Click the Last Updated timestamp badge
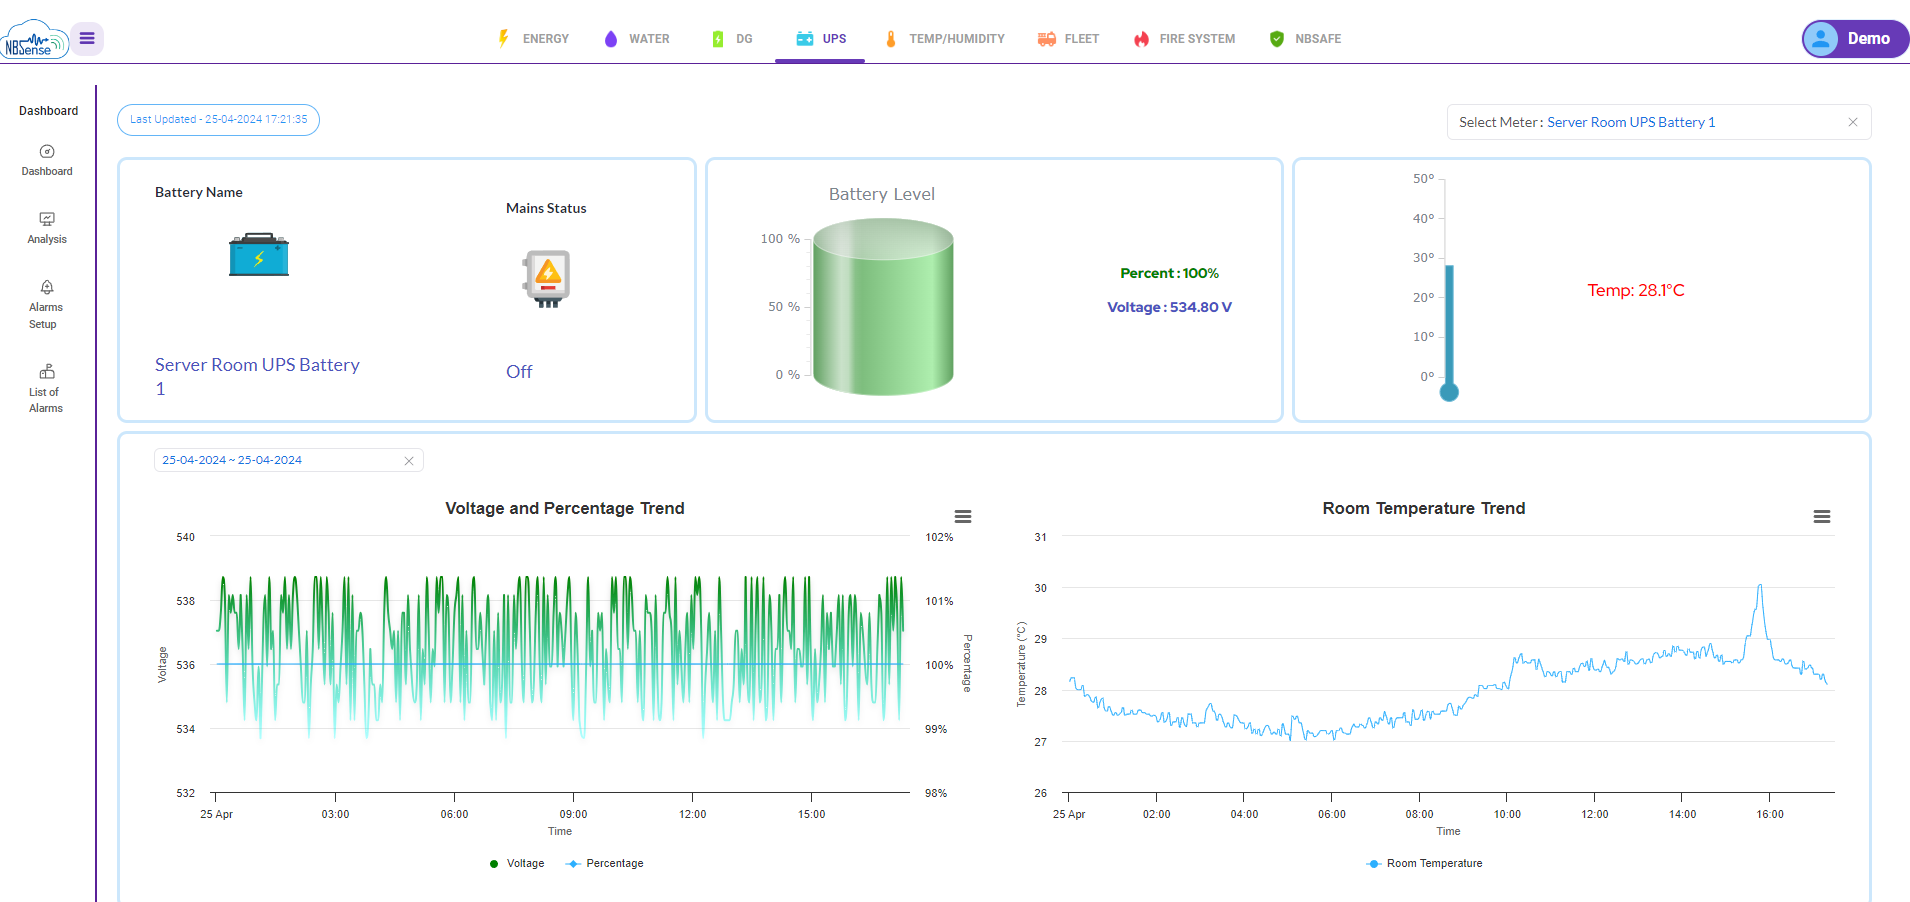The width and height of the screenshot is (1910, 902). pos(219,120)
